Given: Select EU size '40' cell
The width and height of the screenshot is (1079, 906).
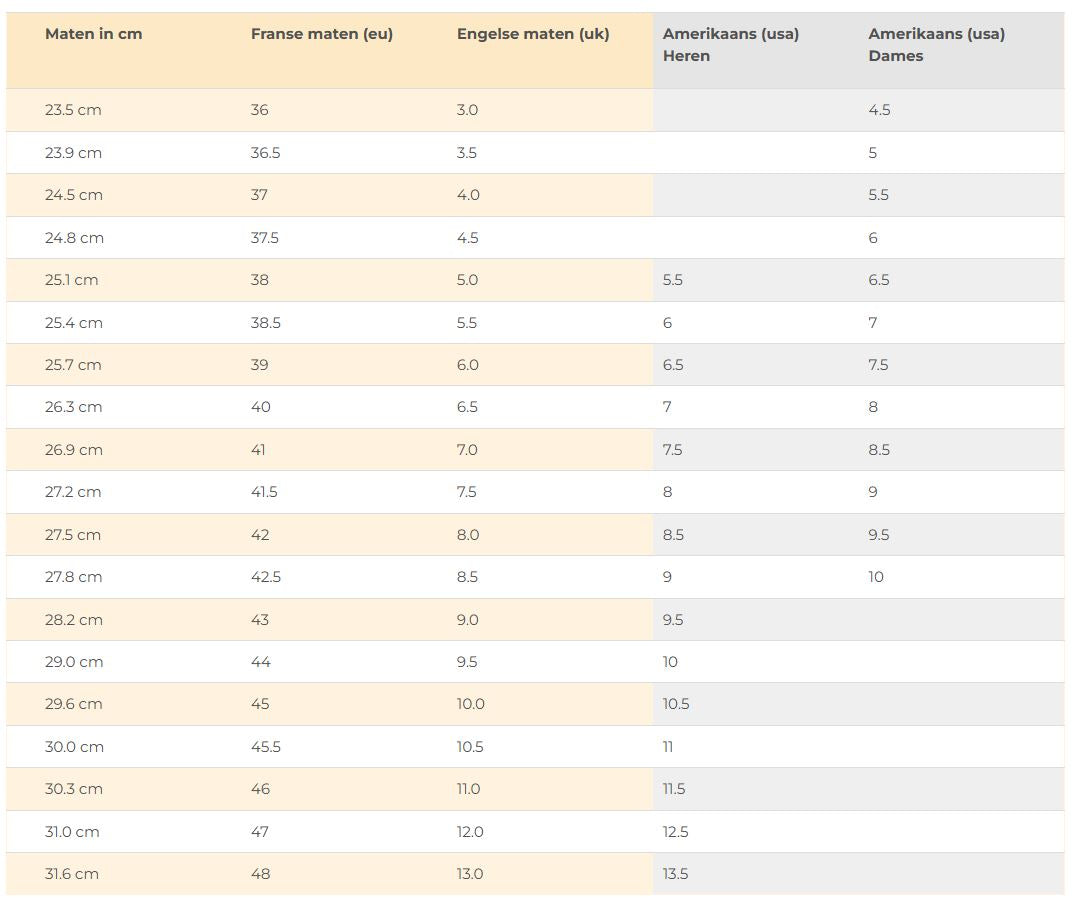Looking at the screenshot, I should pyautogui.click(x=260, y=407).
